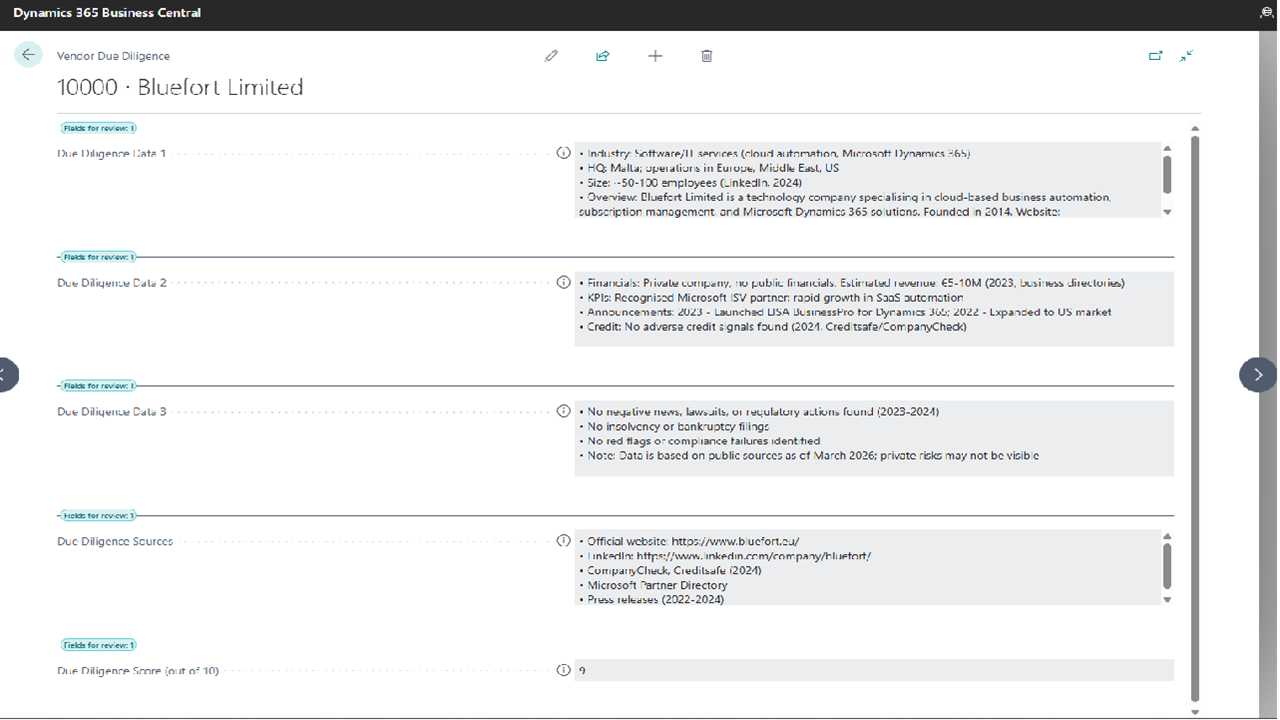Click in Due Diligence Data 2 text box
The width and height of the screenshot is (1280, 720).
point(874,309)
